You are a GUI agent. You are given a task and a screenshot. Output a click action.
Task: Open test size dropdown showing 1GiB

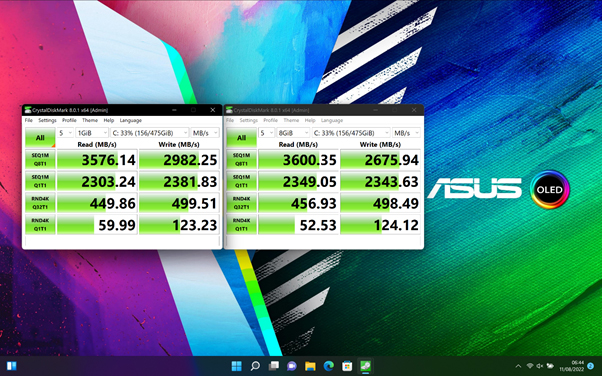click(92, 133)
